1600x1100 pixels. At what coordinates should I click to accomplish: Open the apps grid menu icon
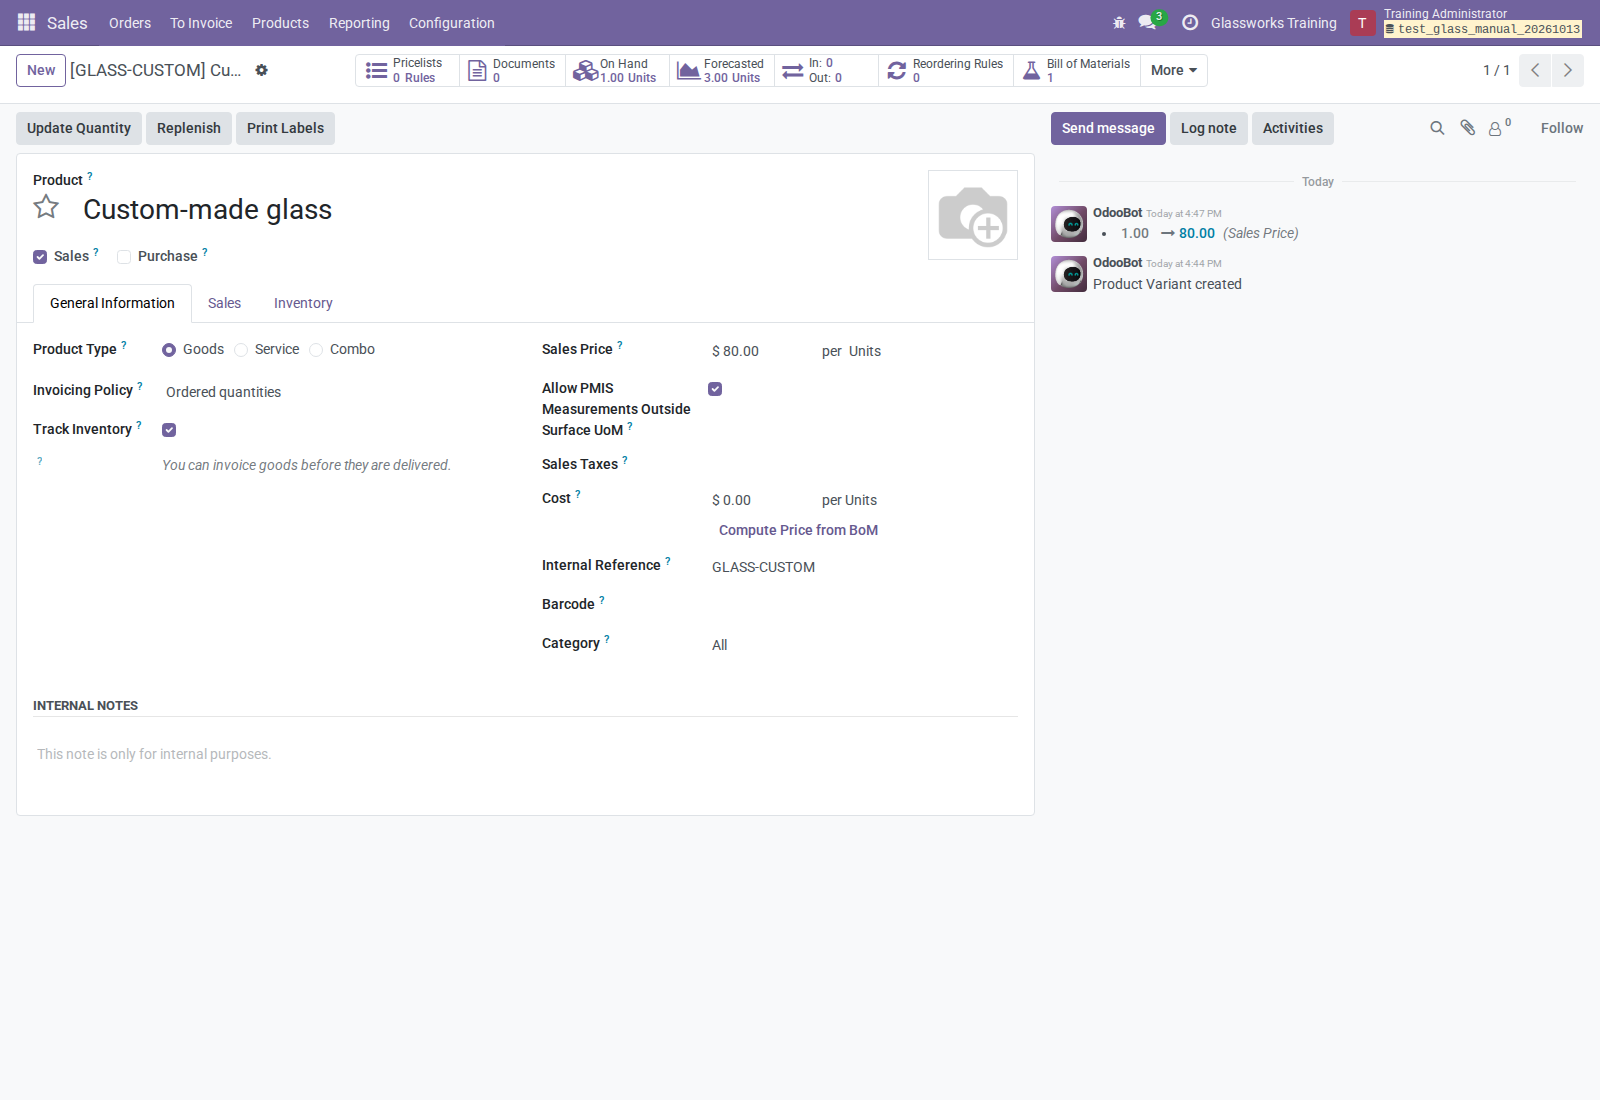(26, 22)
